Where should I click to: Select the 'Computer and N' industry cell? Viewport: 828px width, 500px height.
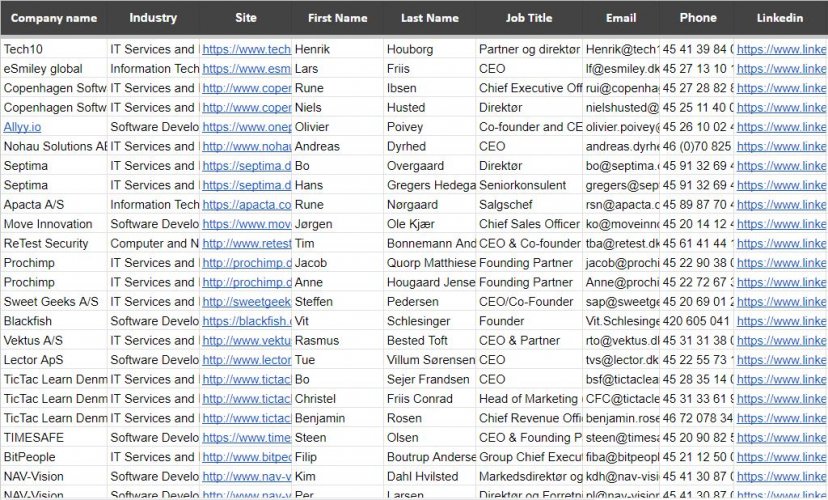pos(153,244)
